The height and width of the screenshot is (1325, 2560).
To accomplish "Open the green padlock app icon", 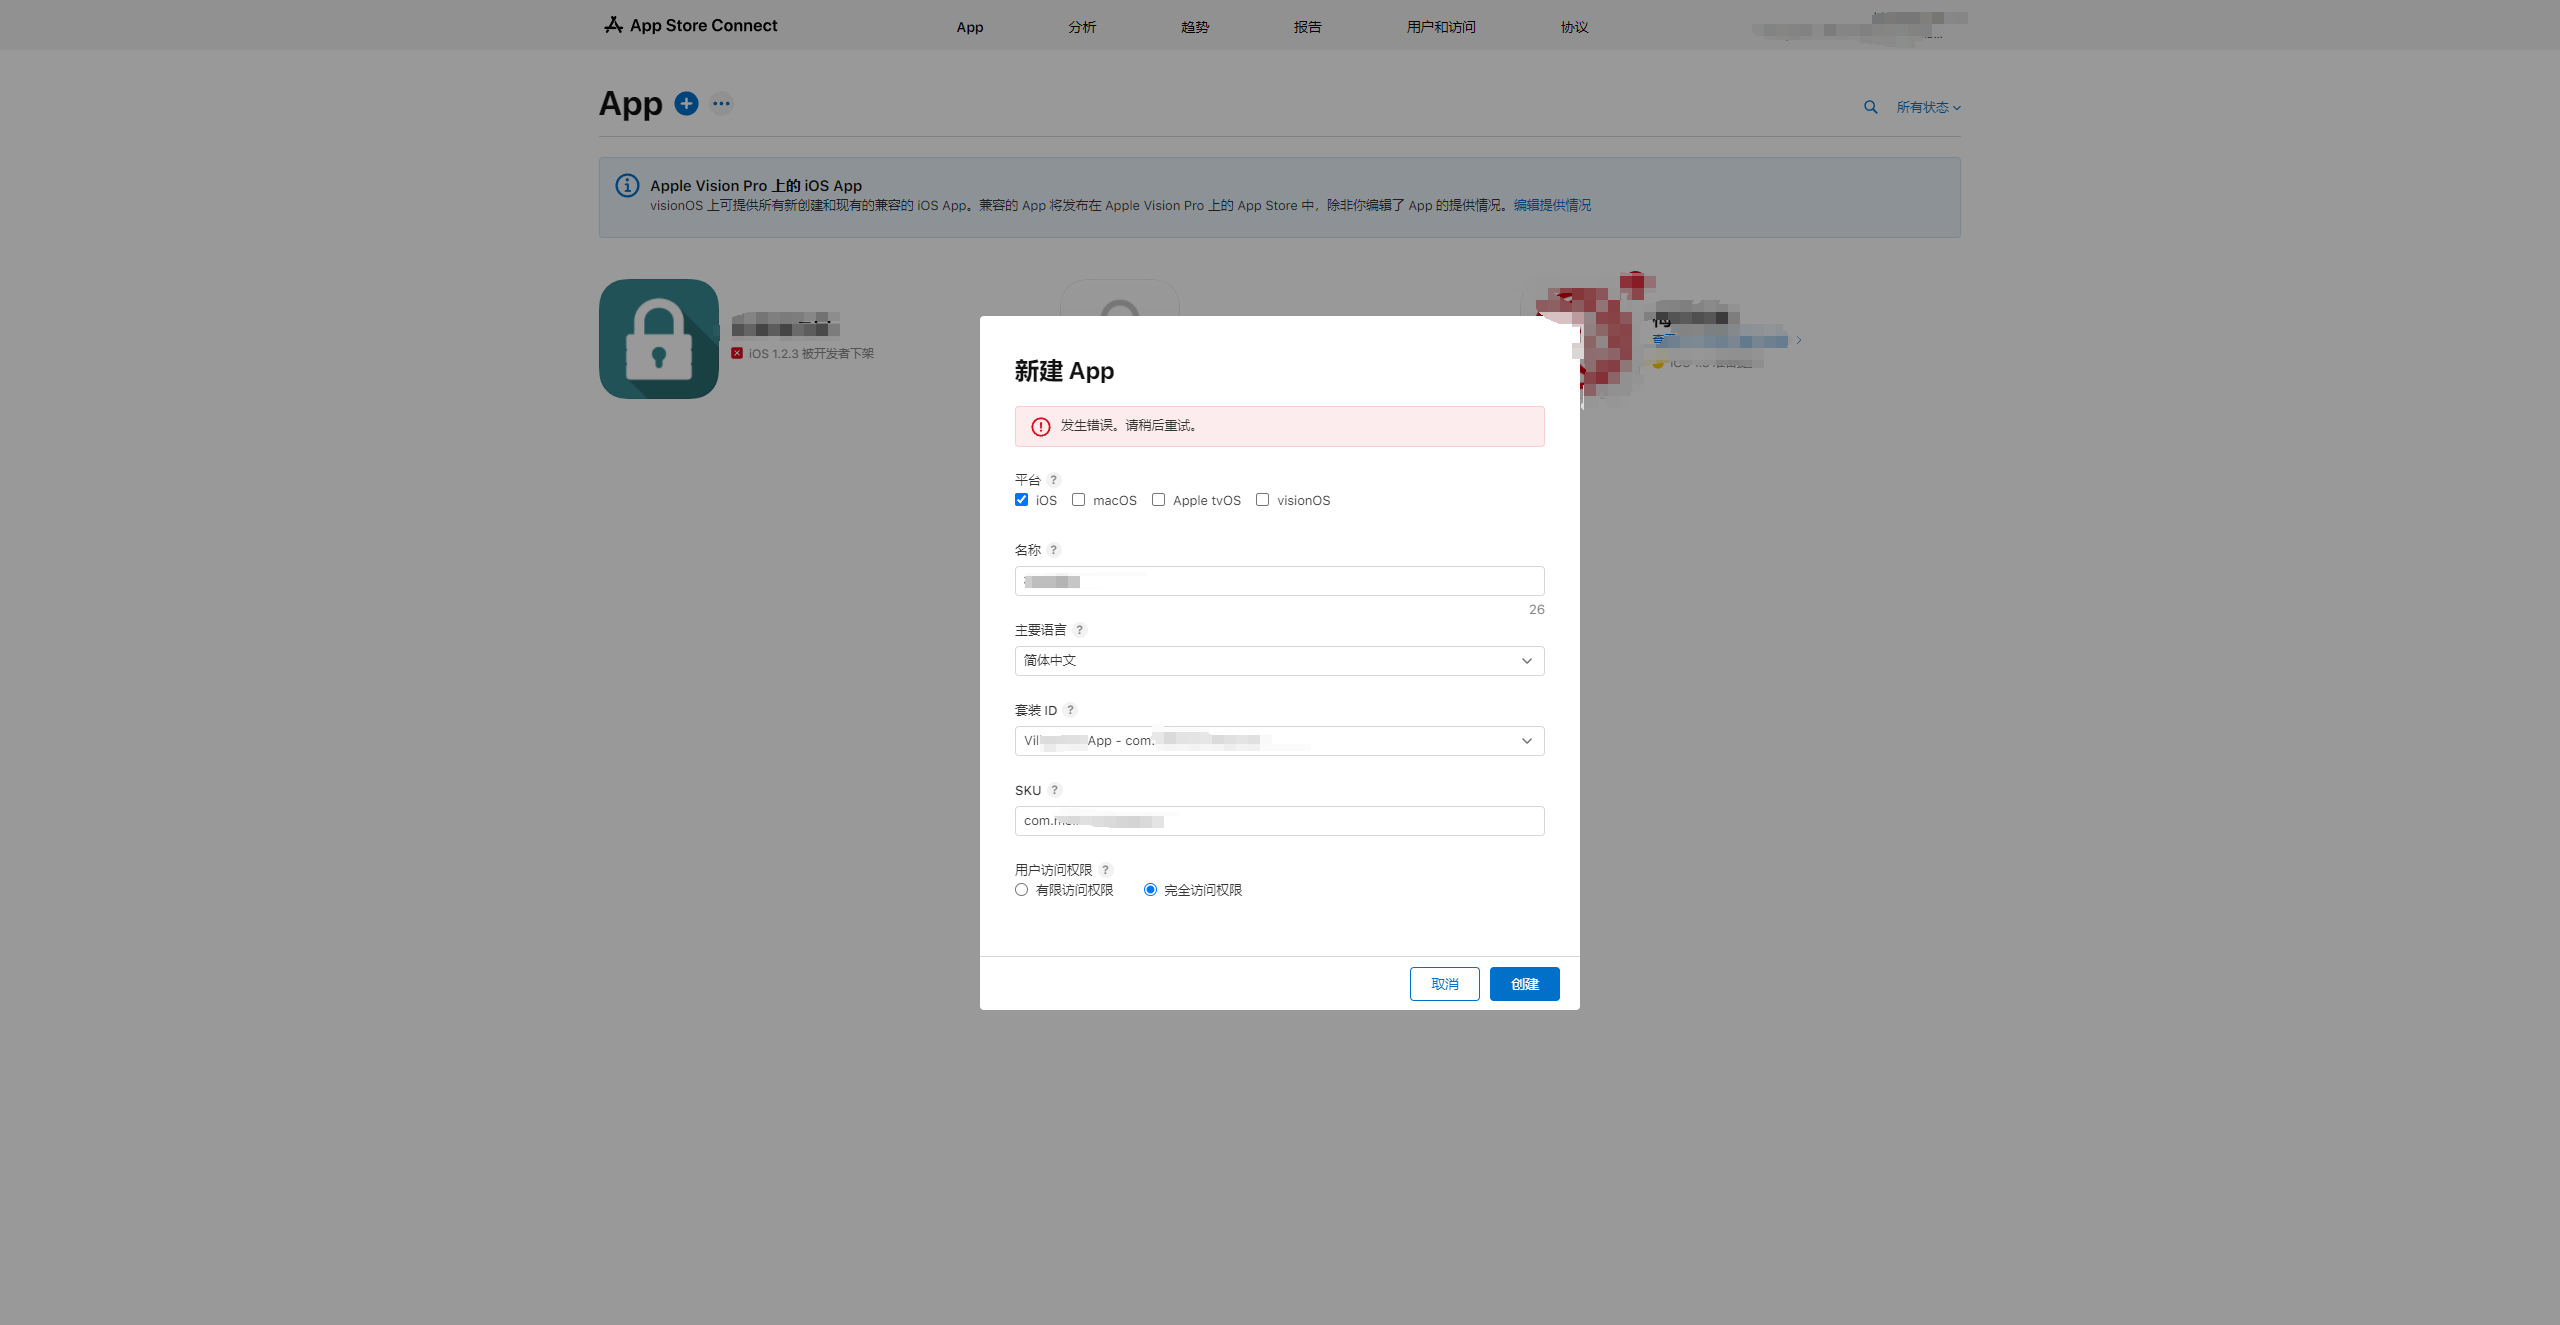I will click(659, 339).
